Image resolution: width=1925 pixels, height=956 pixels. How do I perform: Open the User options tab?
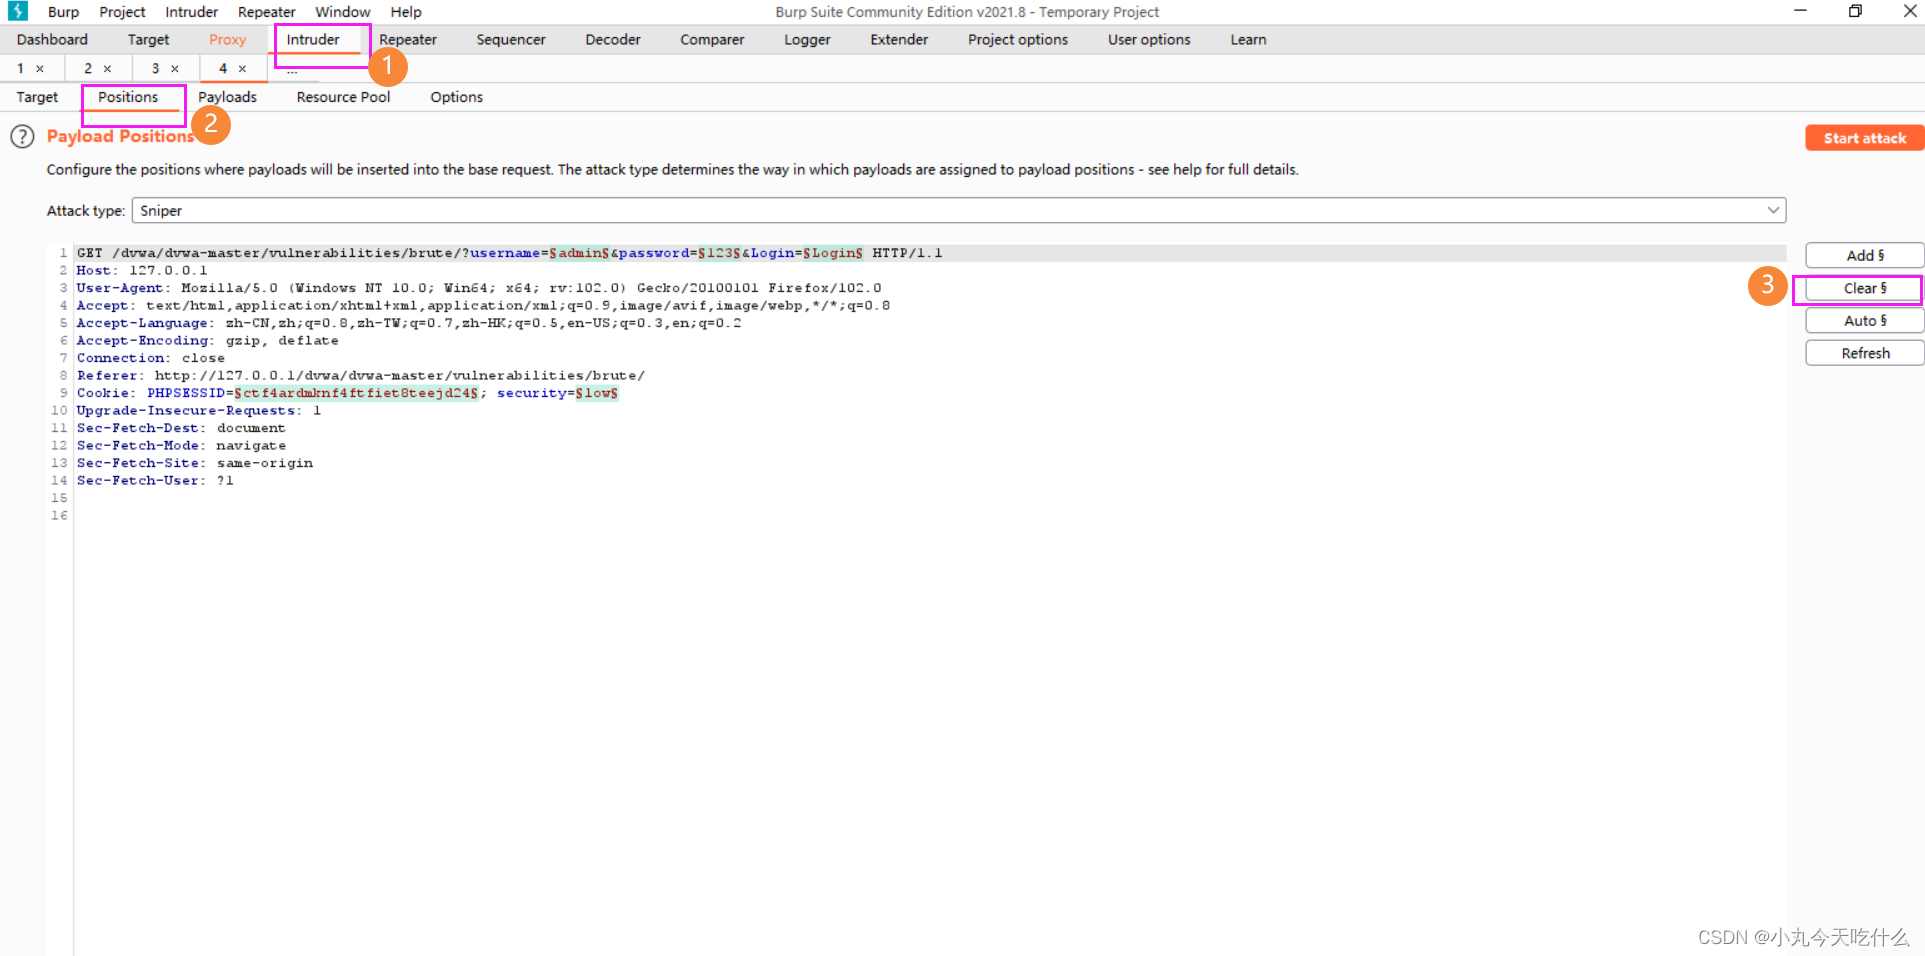coord(1149,40)
